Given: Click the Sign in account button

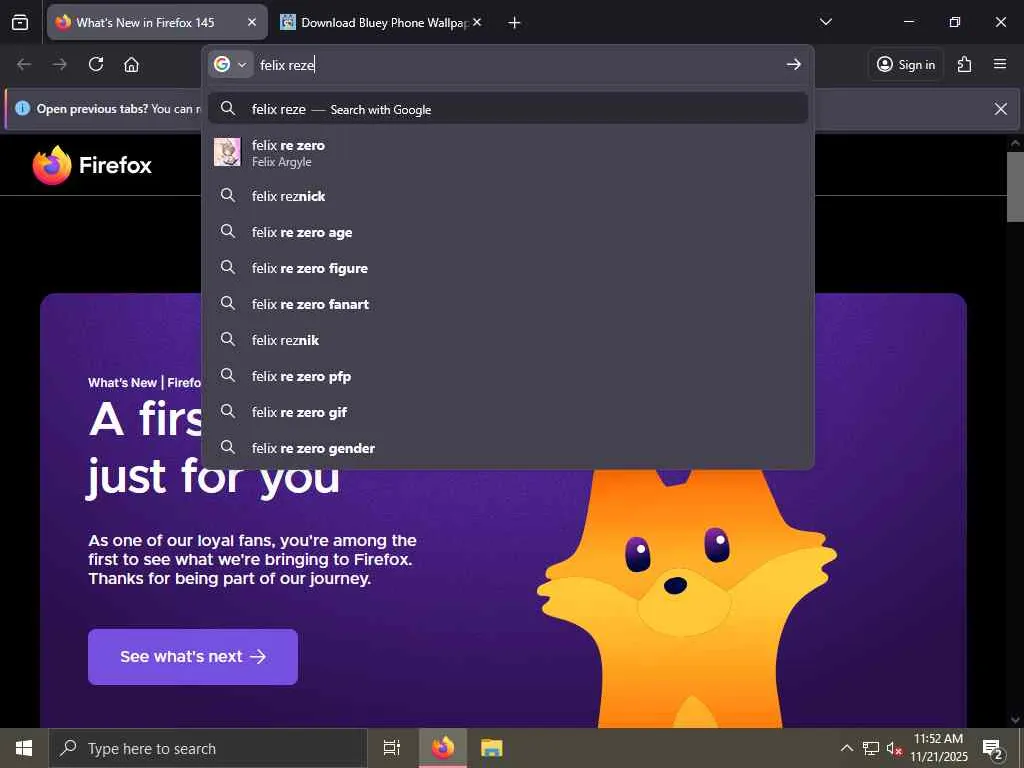Looking at the screenshot, I should pos(906,64).
